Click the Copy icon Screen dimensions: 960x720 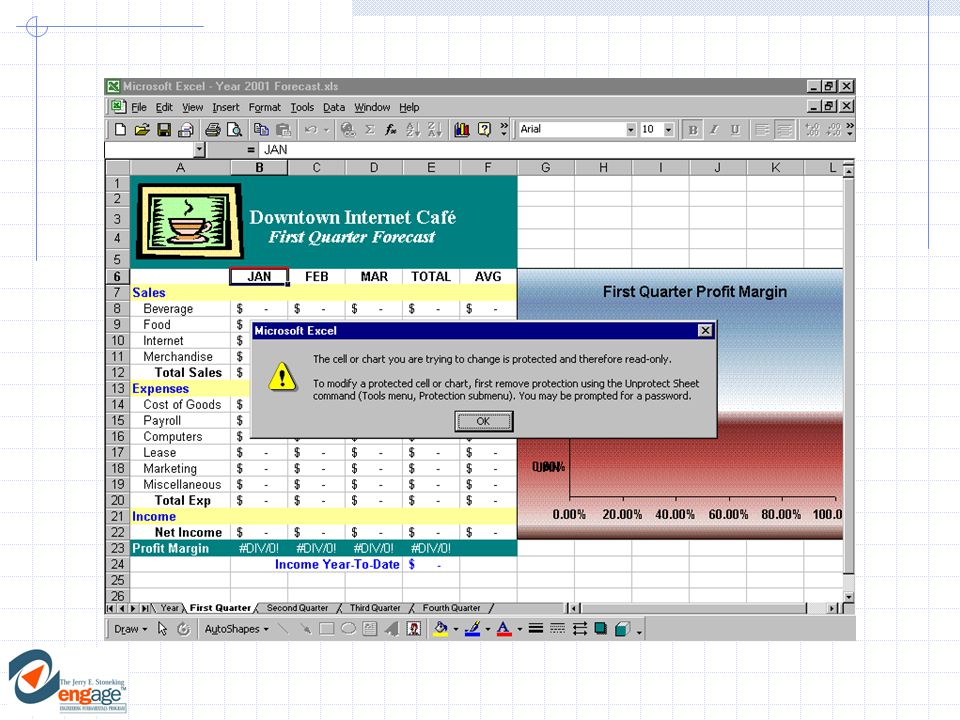click(x=261, y=129)
